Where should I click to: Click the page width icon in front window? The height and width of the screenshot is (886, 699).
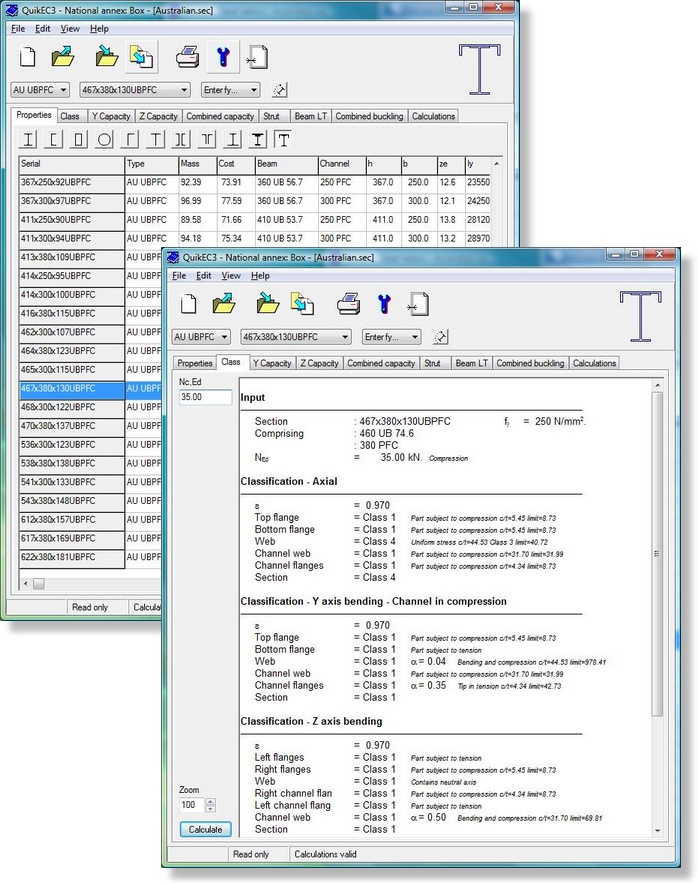click(418, 304)
